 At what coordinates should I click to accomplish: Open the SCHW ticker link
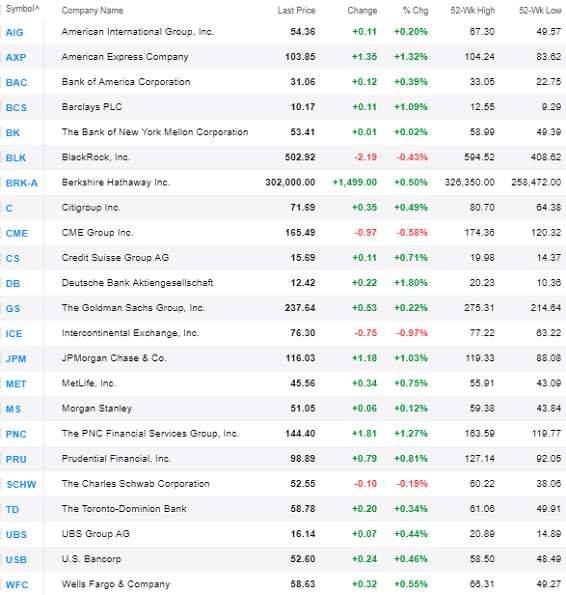click(x=21, y=484)
